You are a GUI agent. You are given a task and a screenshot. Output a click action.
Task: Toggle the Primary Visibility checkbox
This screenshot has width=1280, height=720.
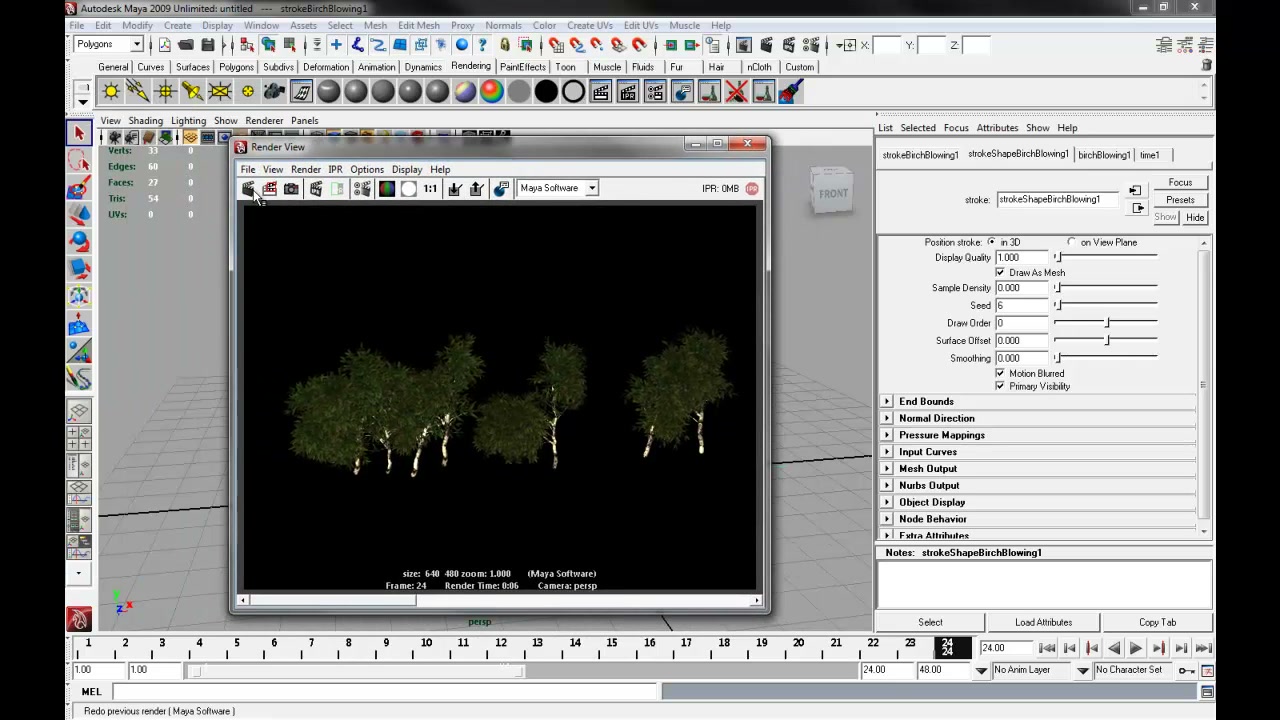click(x=1000, y=386)
